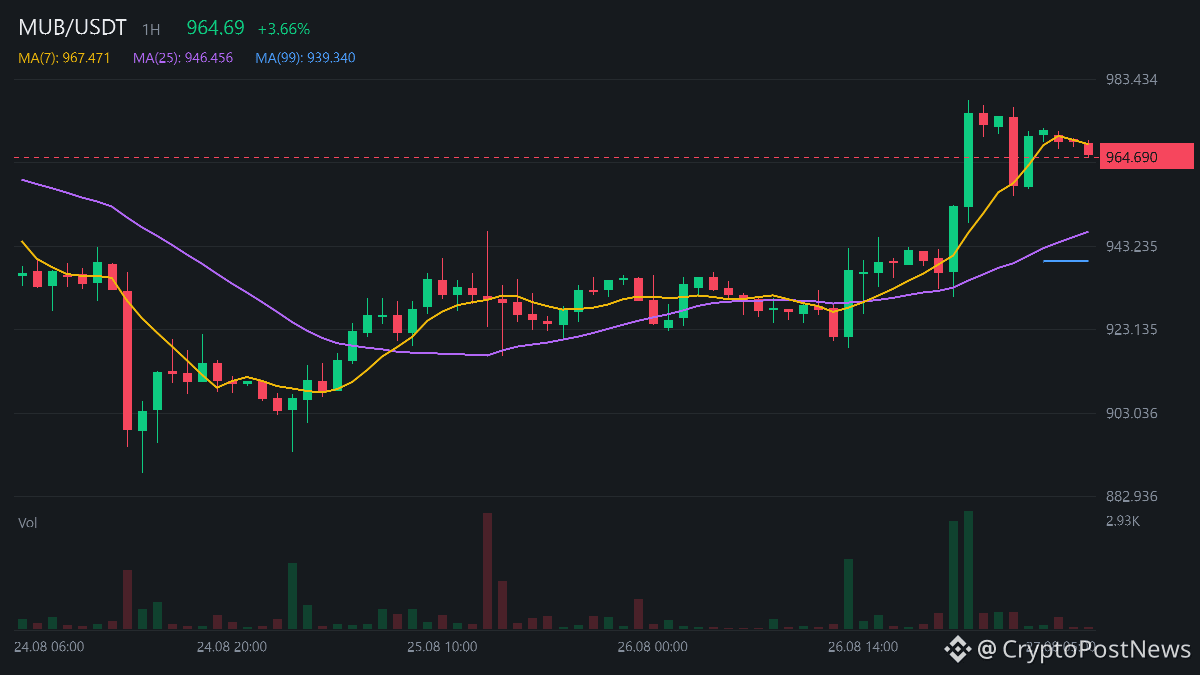This screenshot has width=1200, height=675.
Task: Select the MA(25): 946.456 indicator label
Action: coord(183,58)
